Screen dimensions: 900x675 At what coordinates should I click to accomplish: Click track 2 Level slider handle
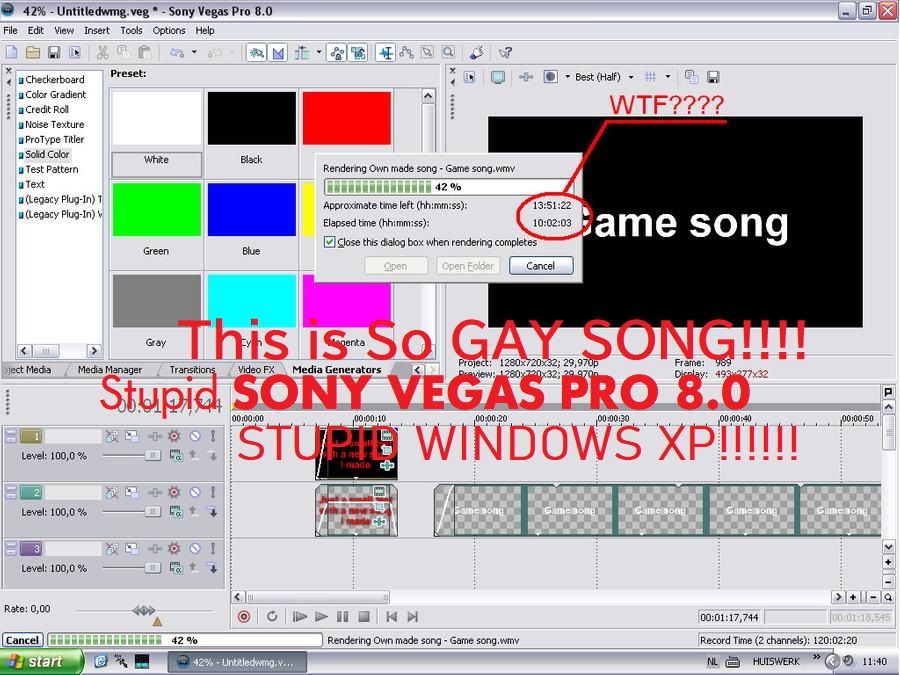pos(153,511)
